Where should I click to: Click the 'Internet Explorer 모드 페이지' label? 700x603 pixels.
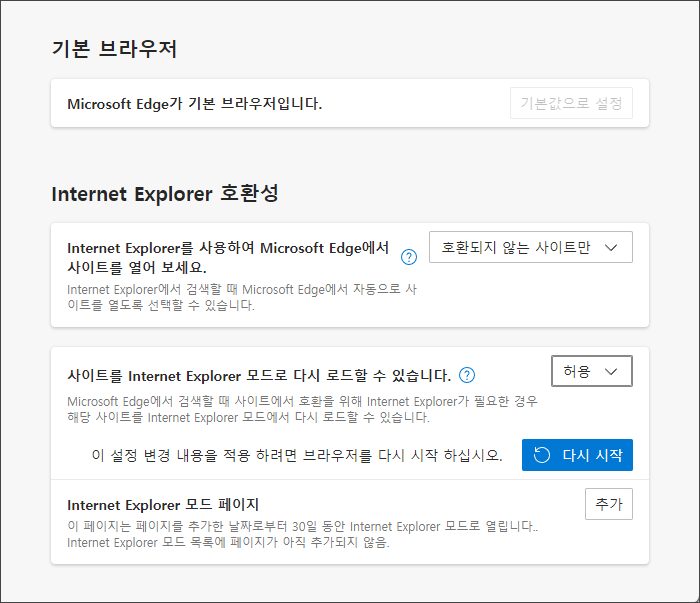(163, 505)
